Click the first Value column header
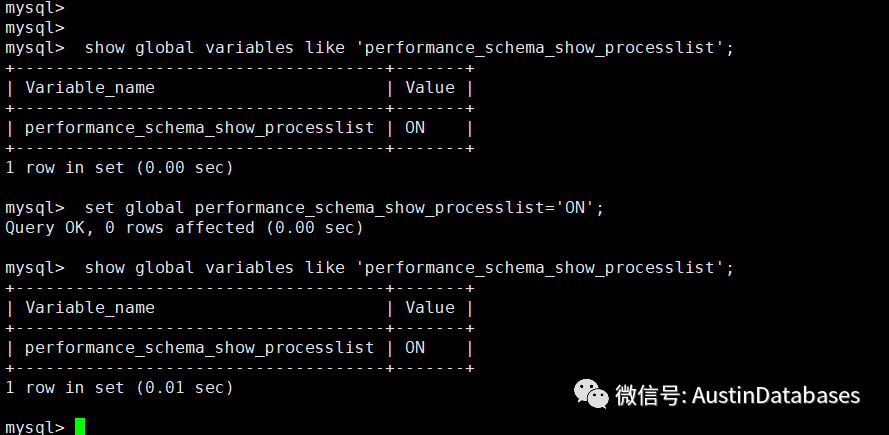 (430, 87)
